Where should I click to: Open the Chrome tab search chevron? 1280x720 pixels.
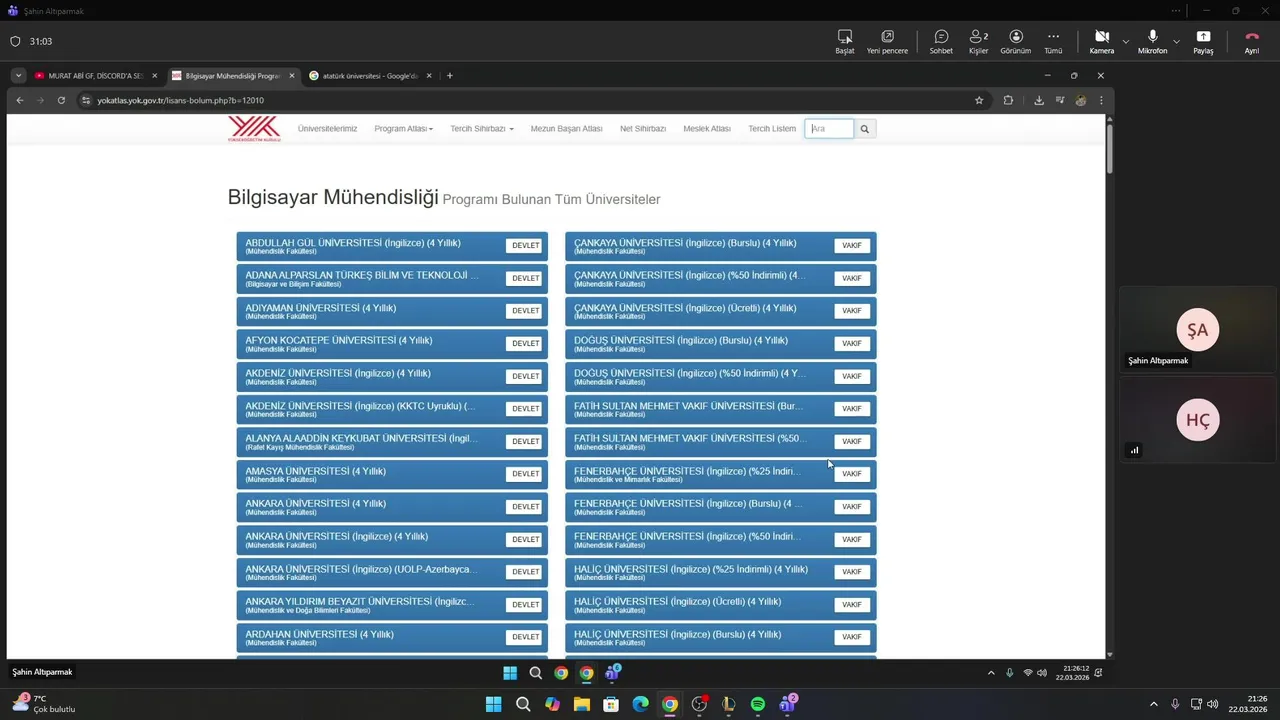pyautogui.click(x=18, y=76)
